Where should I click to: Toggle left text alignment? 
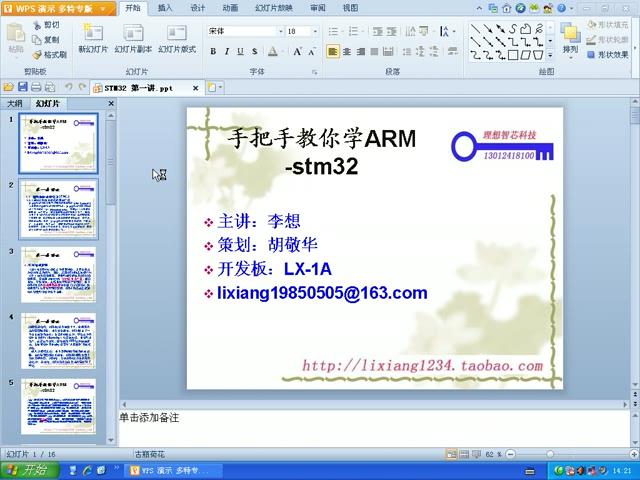[x=333, y=51]
